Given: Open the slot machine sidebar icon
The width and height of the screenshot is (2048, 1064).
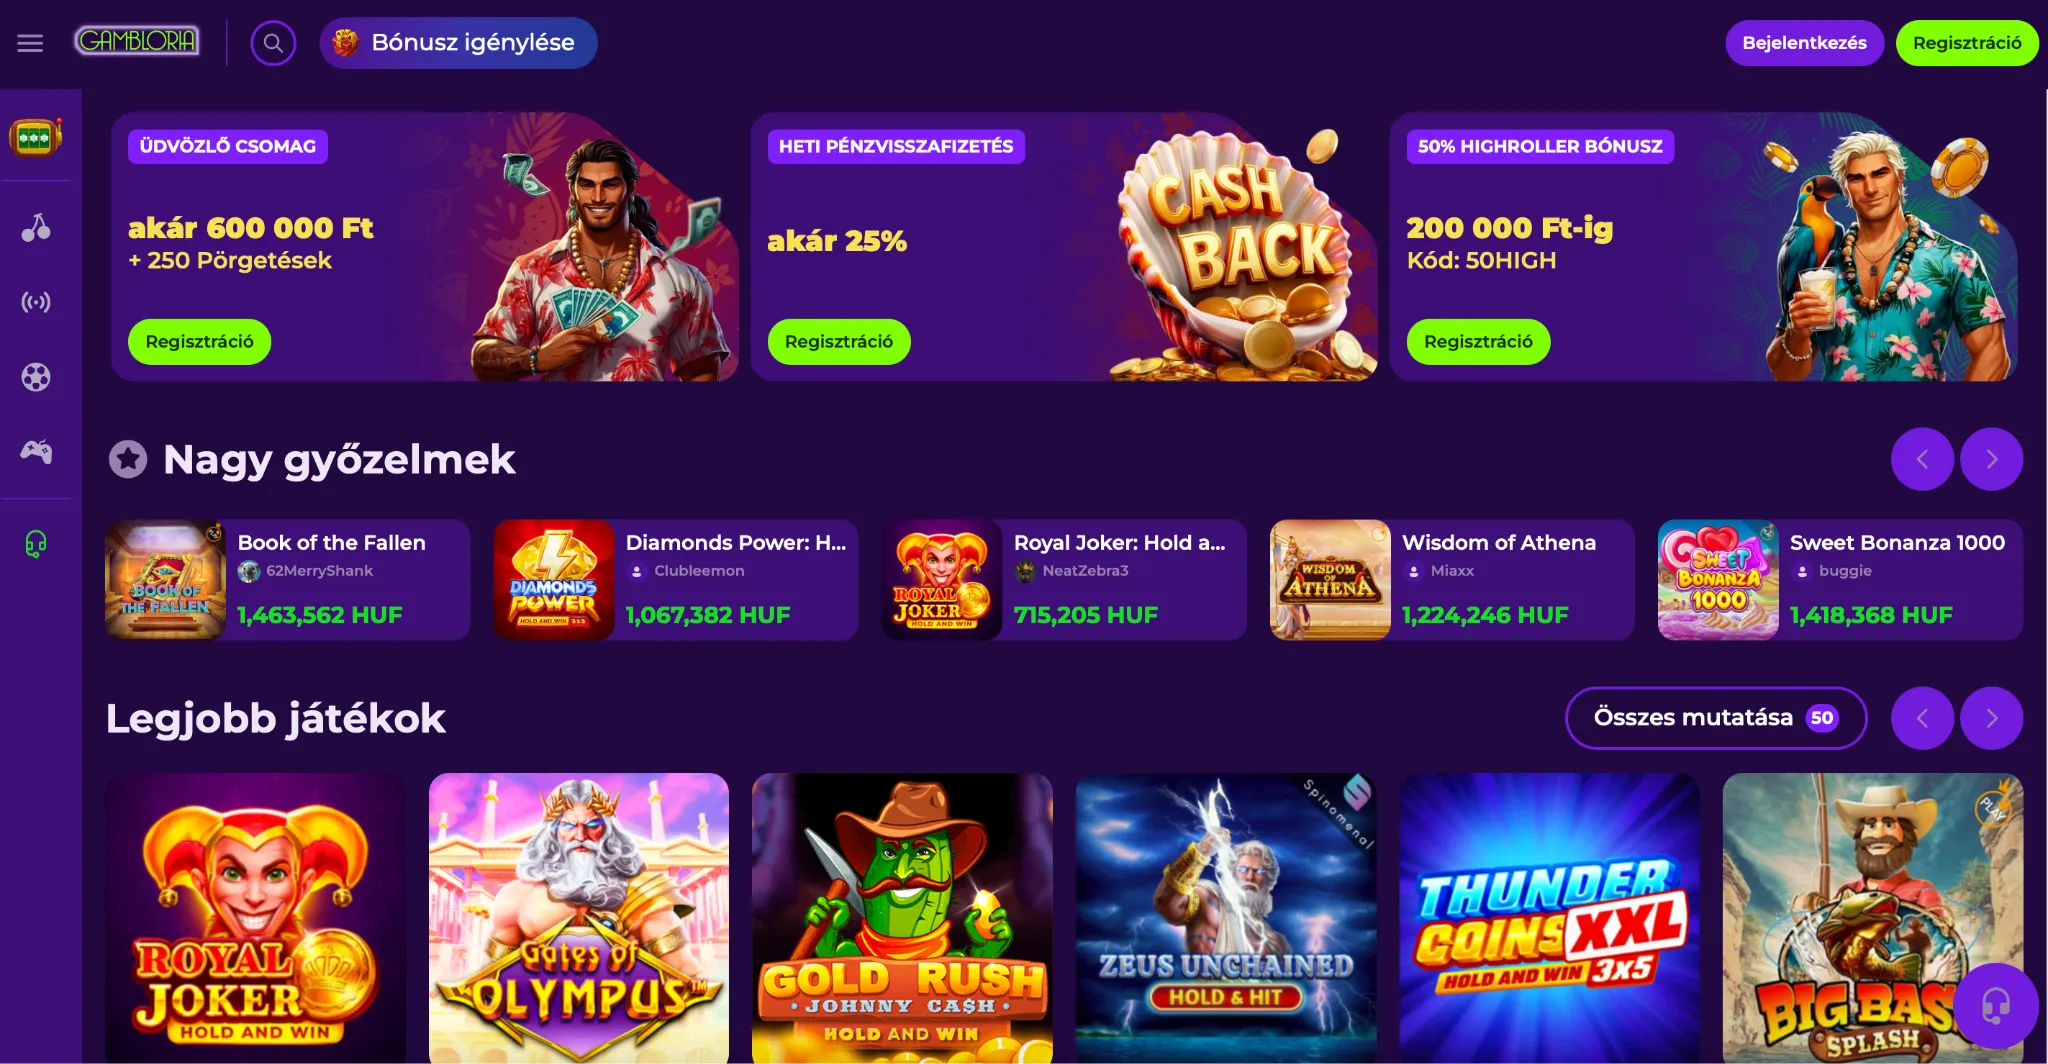Looking at the screenshot, I should [x=36, y=136].
